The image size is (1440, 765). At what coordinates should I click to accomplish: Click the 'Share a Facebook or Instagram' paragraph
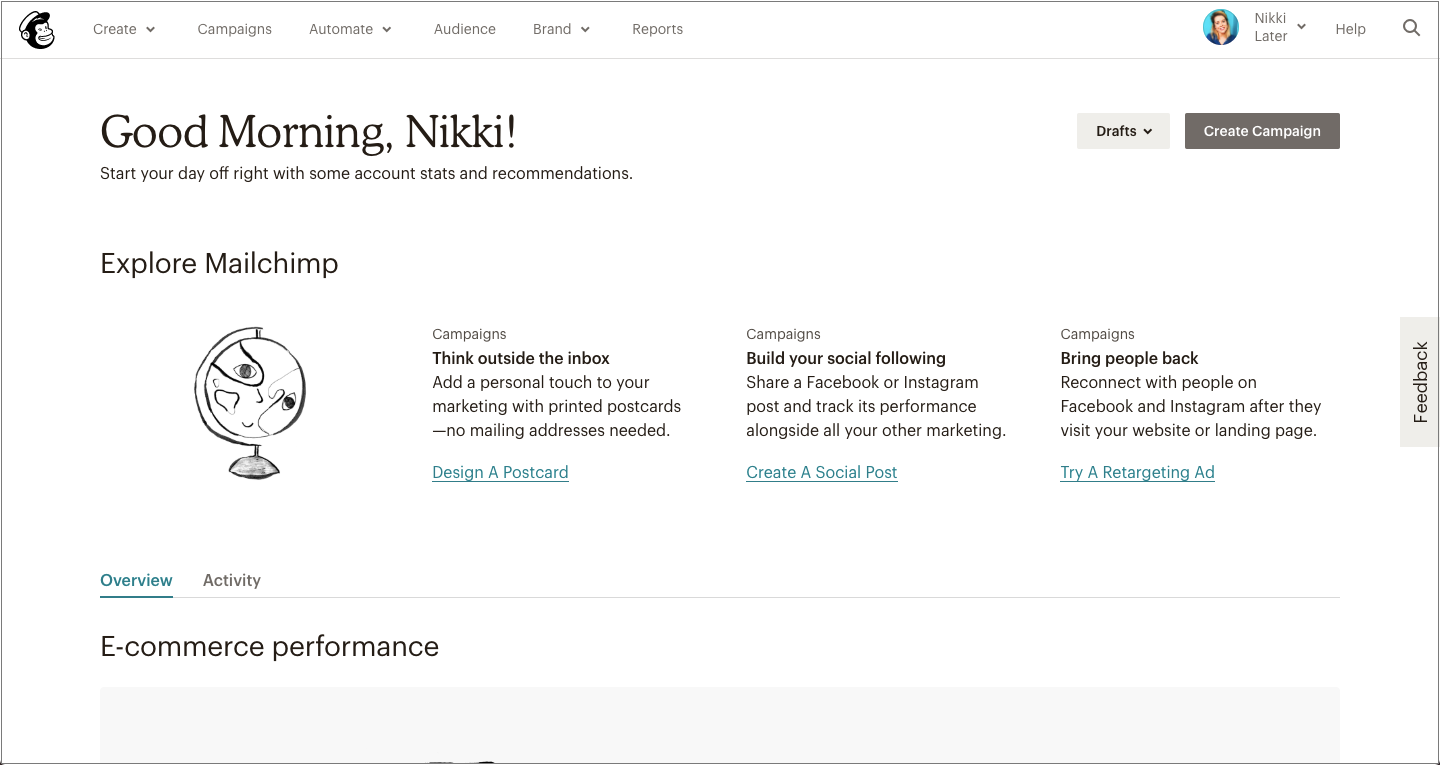coord(876,406)
